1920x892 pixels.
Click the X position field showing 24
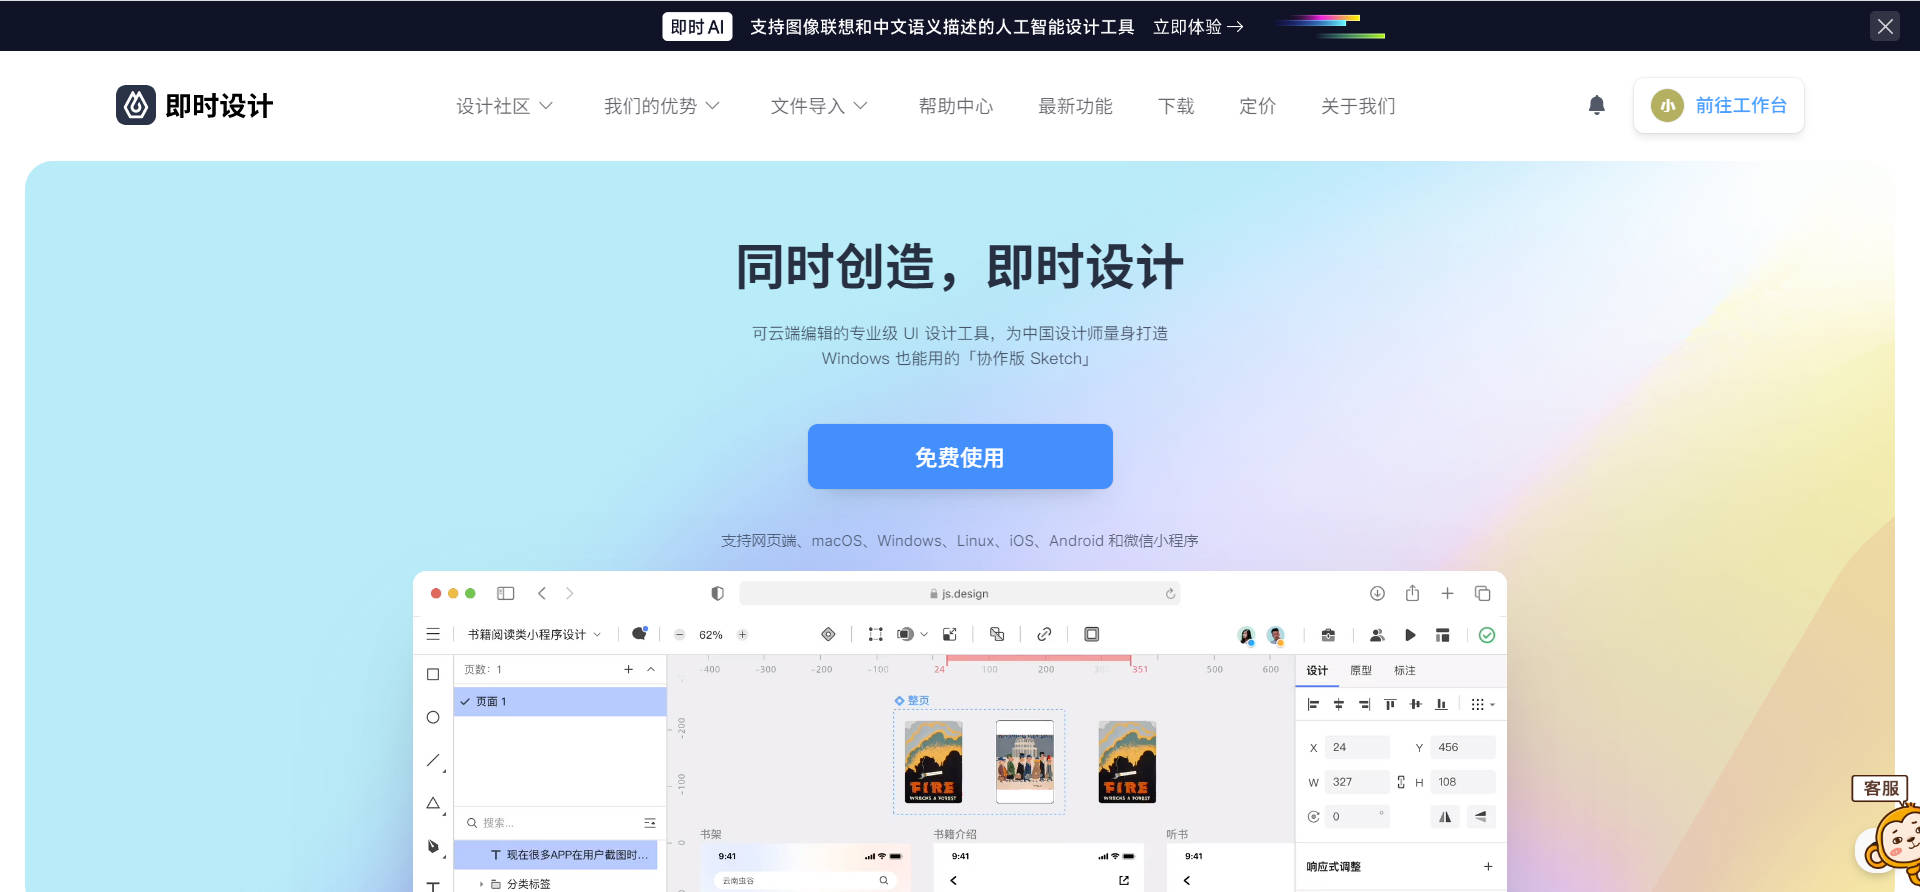click(1357, 747)
